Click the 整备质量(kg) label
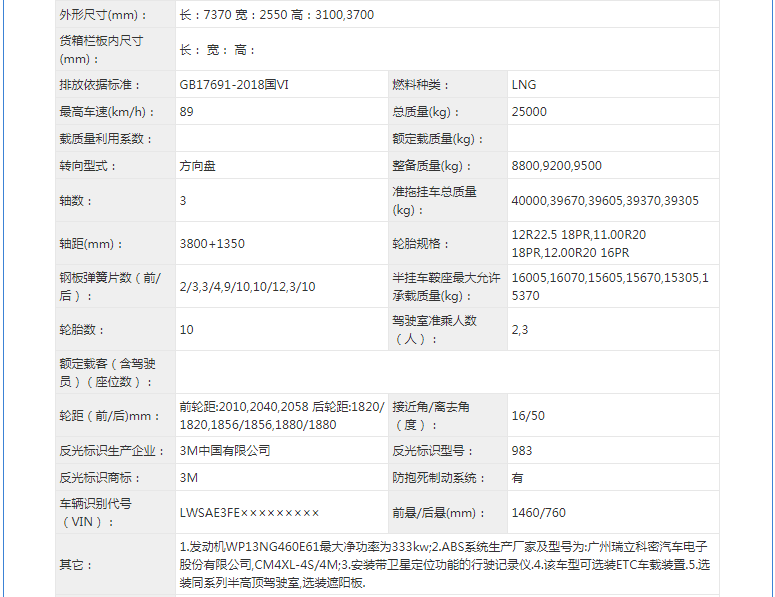775x597 pixels. tap(432, 166)
